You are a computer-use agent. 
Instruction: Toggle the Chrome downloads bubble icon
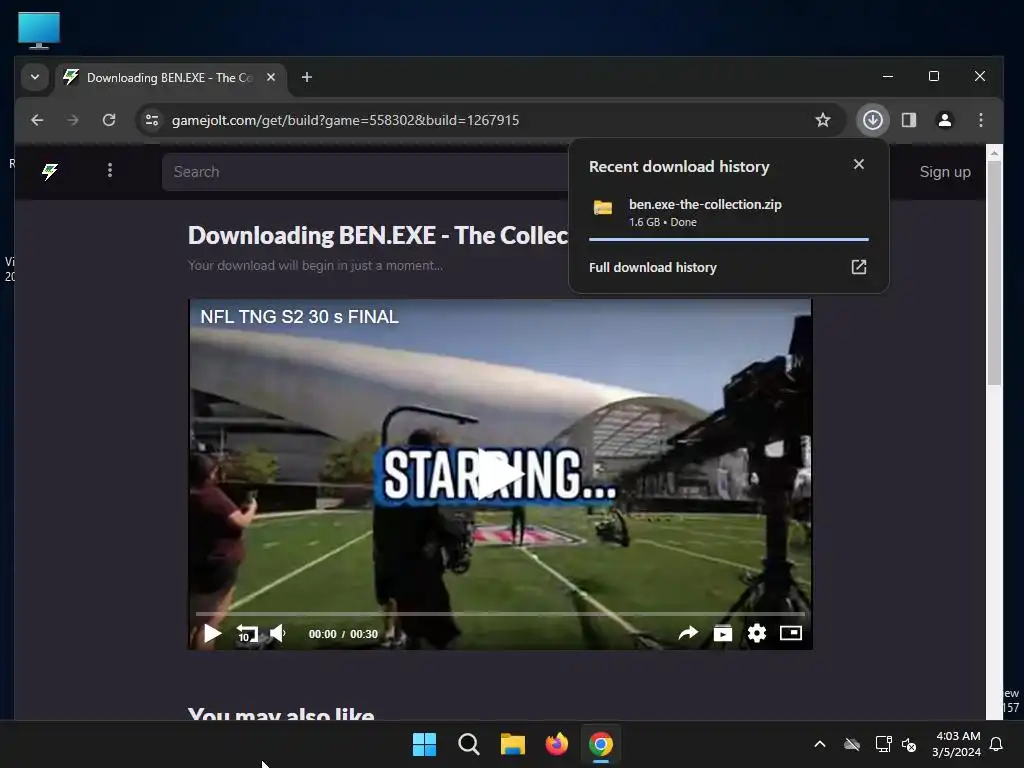(873, 120)
